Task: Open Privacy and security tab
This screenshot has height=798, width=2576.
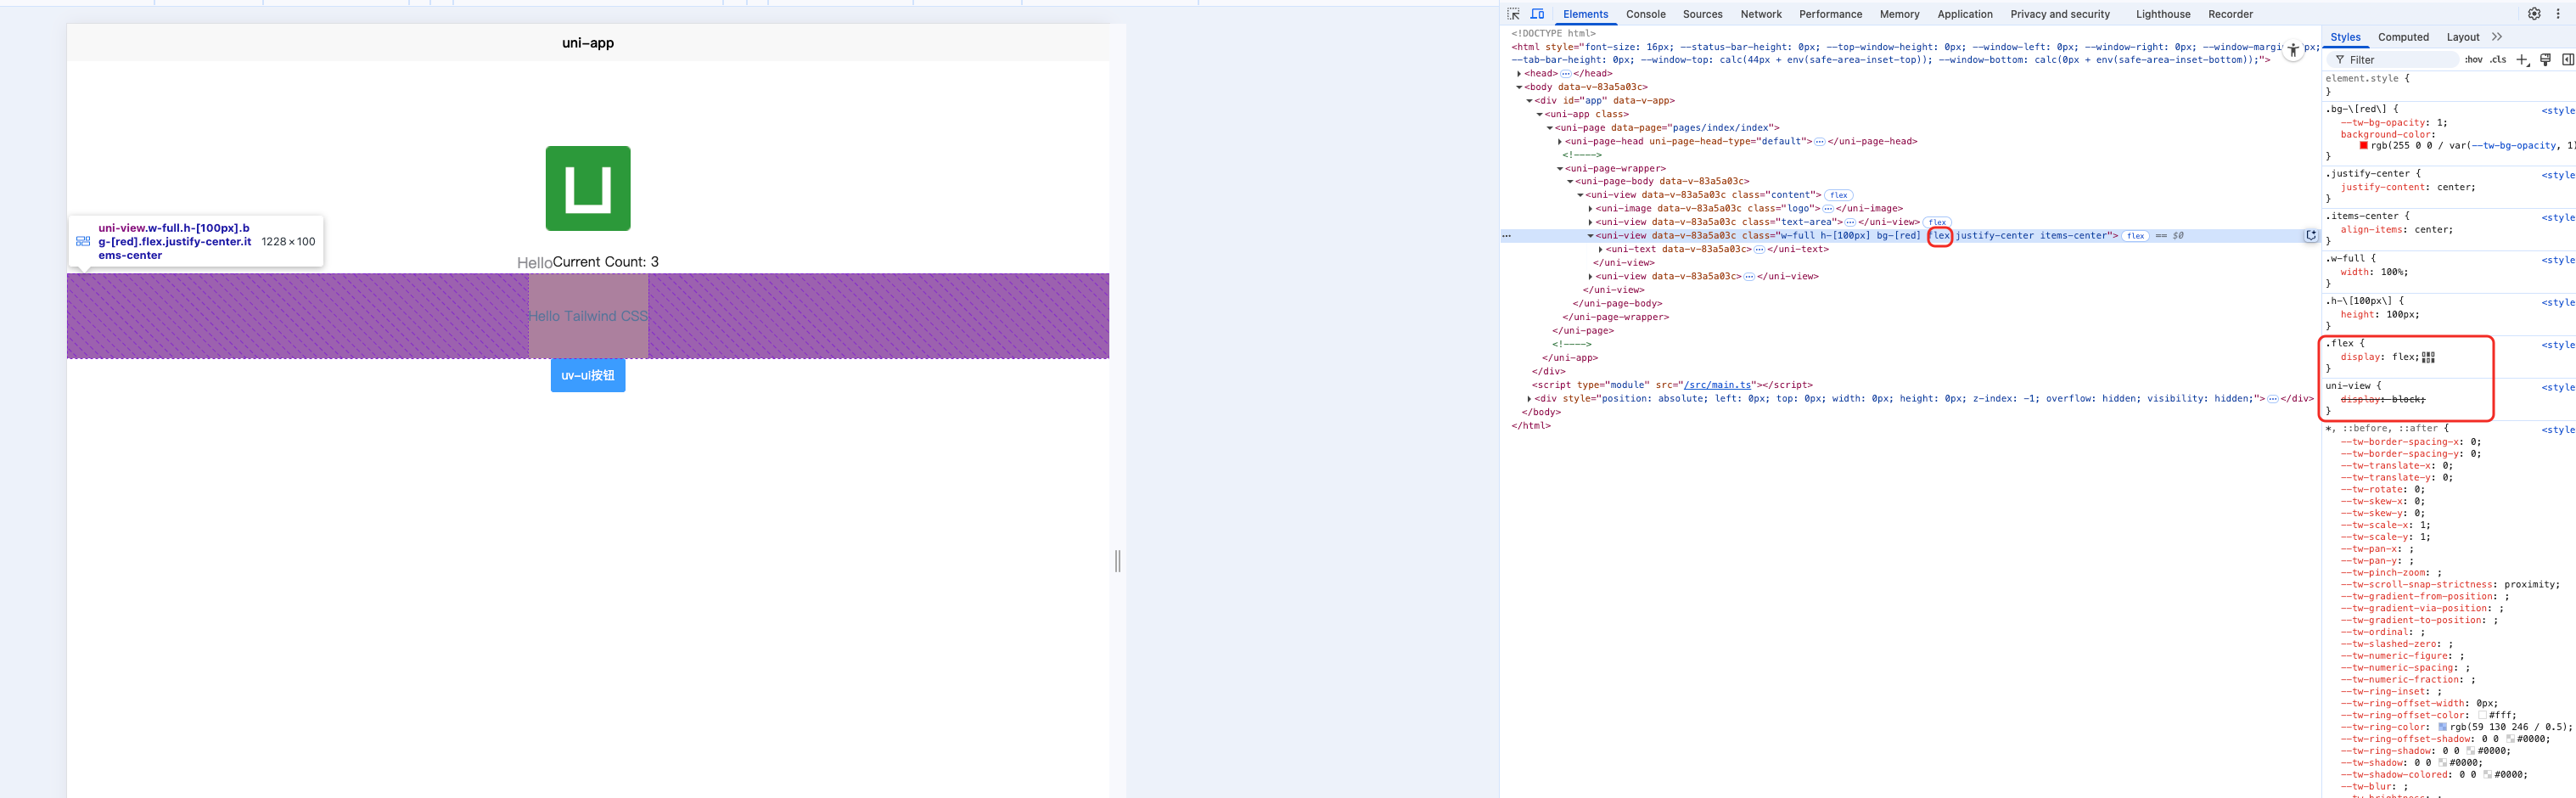Action: (x=2060, y=14)
